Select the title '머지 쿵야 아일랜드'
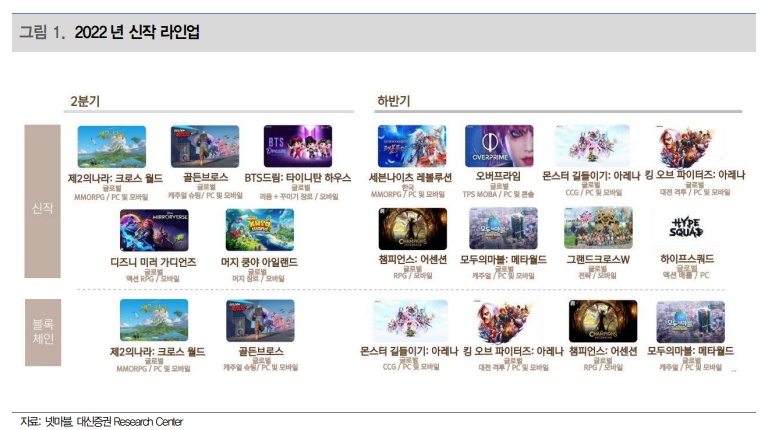Viewport: 764px width, 430px height. pos(259,262)
